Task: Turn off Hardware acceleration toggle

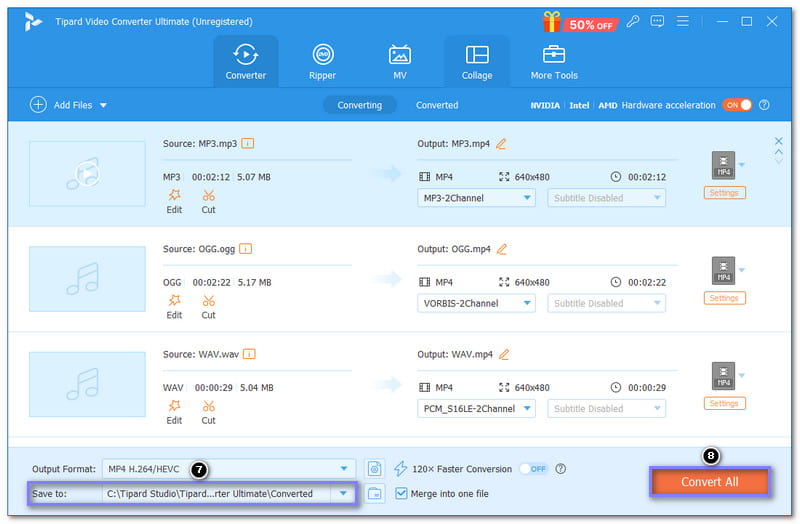Action: (x=737, y=105)
